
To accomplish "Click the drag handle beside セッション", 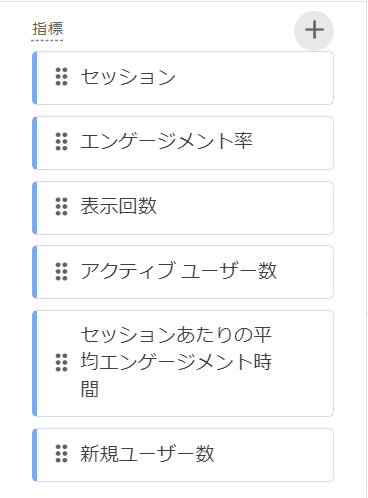I will point(61,77).
